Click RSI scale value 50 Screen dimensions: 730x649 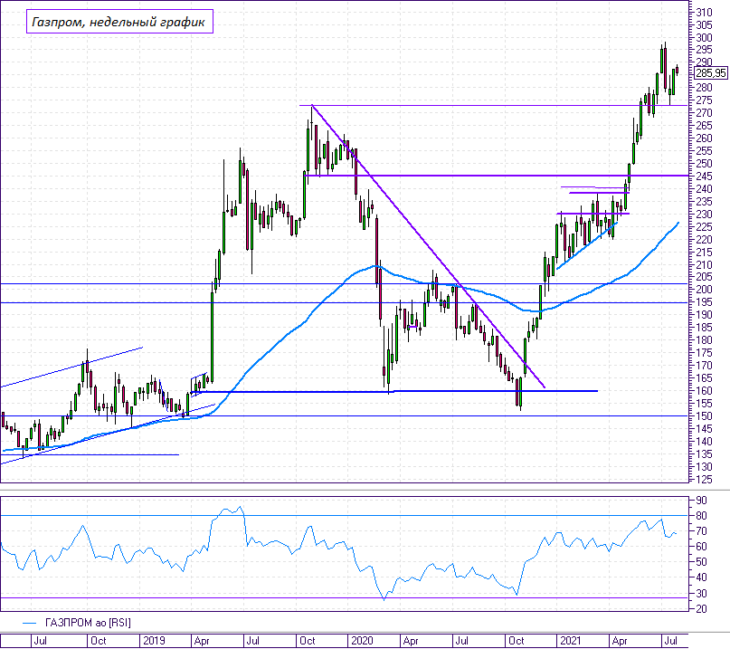[x=701, y=561]
